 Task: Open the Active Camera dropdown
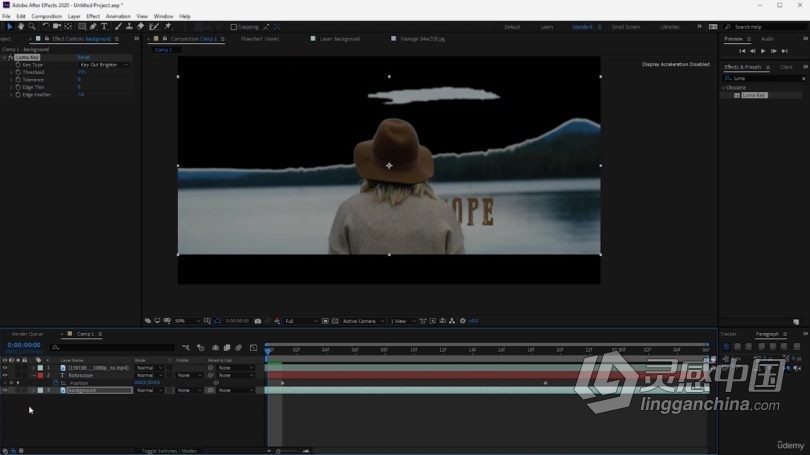tap(364, 321)
